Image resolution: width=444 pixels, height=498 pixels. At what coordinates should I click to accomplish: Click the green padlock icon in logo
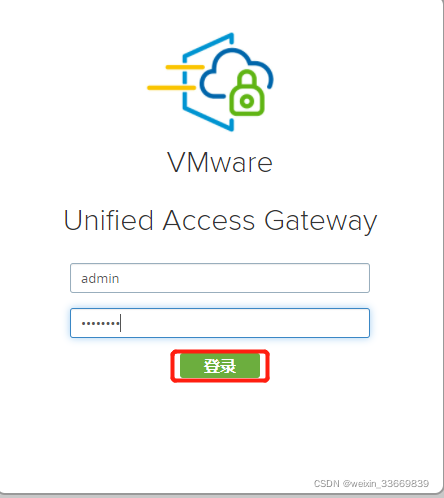[x=247, y=92]
